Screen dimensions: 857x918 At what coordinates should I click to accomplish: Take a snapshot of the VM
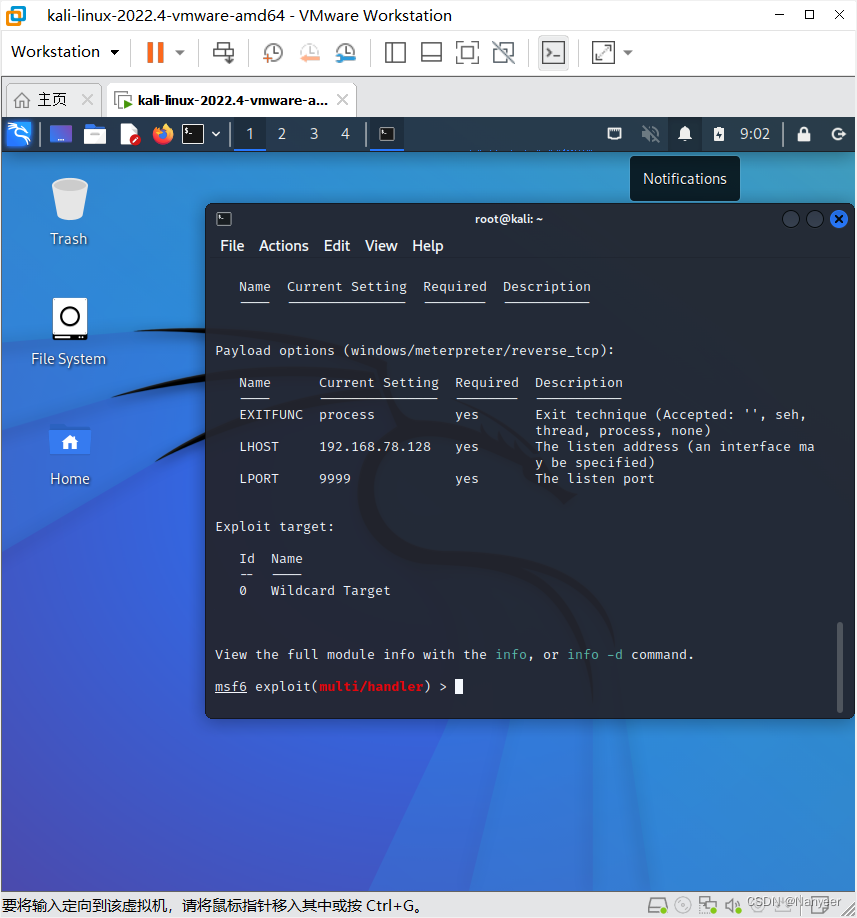pyautogui.click(x=272, y=52)
